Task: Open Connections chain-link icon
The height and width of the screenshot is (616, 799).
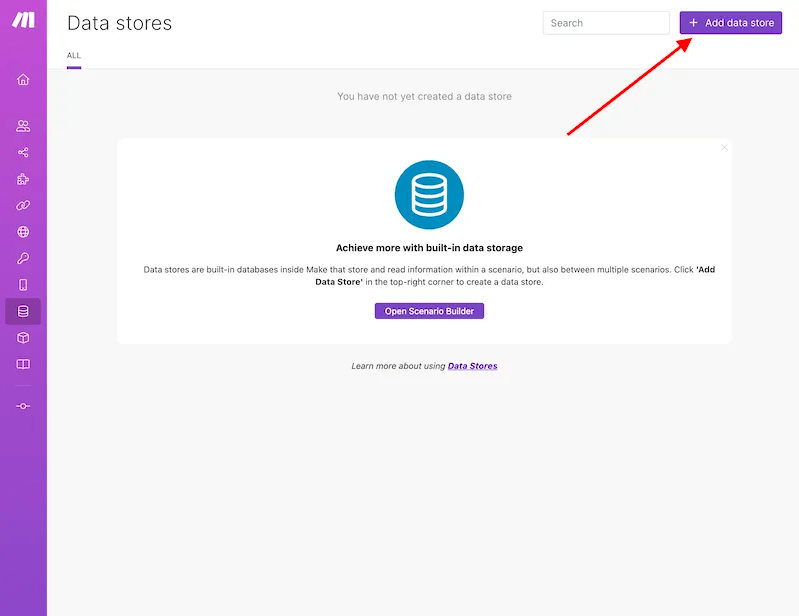Action: (23, 205)
